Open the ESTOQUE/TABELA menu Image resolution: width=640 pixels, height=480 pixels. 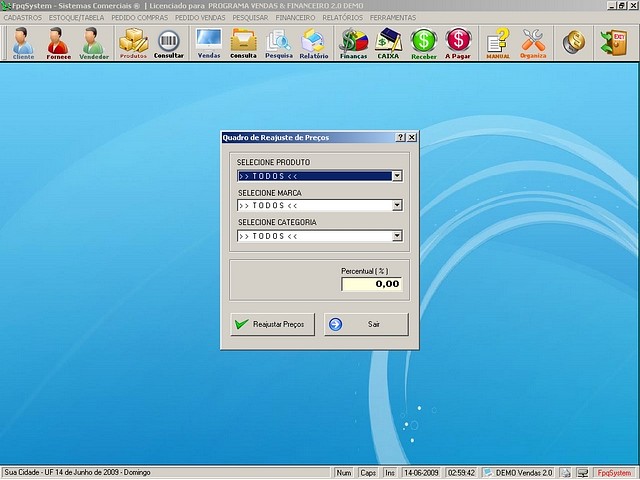tap(77, 18)
